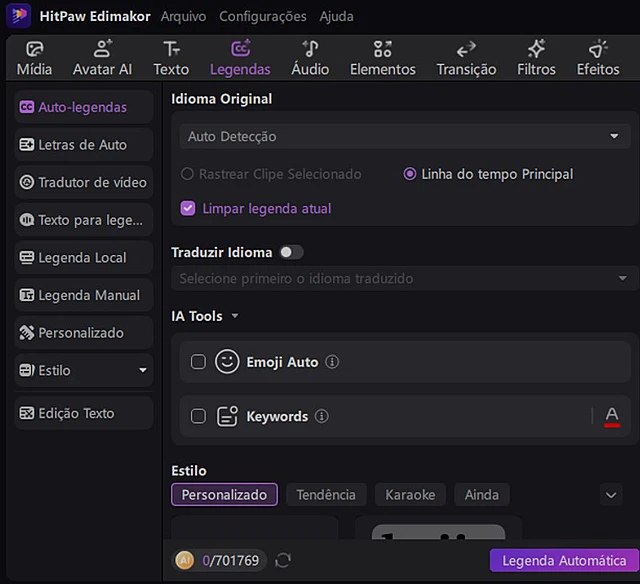The width and height of the screenshot is (640, 584).
Task: Open the Elementos panel
Action: tap(382, 58)
